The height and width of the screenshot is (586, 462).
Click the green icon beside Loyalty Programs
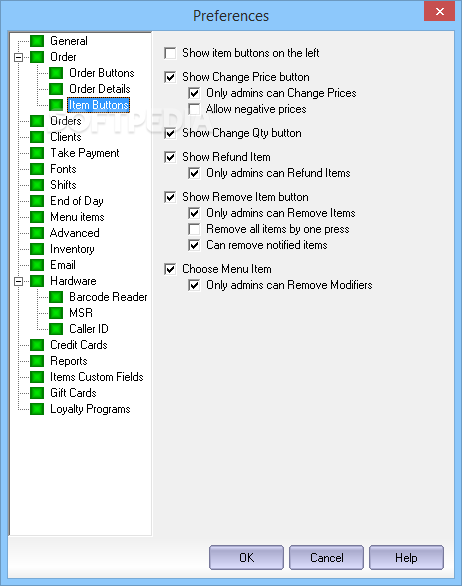click(x=37, y=409)
